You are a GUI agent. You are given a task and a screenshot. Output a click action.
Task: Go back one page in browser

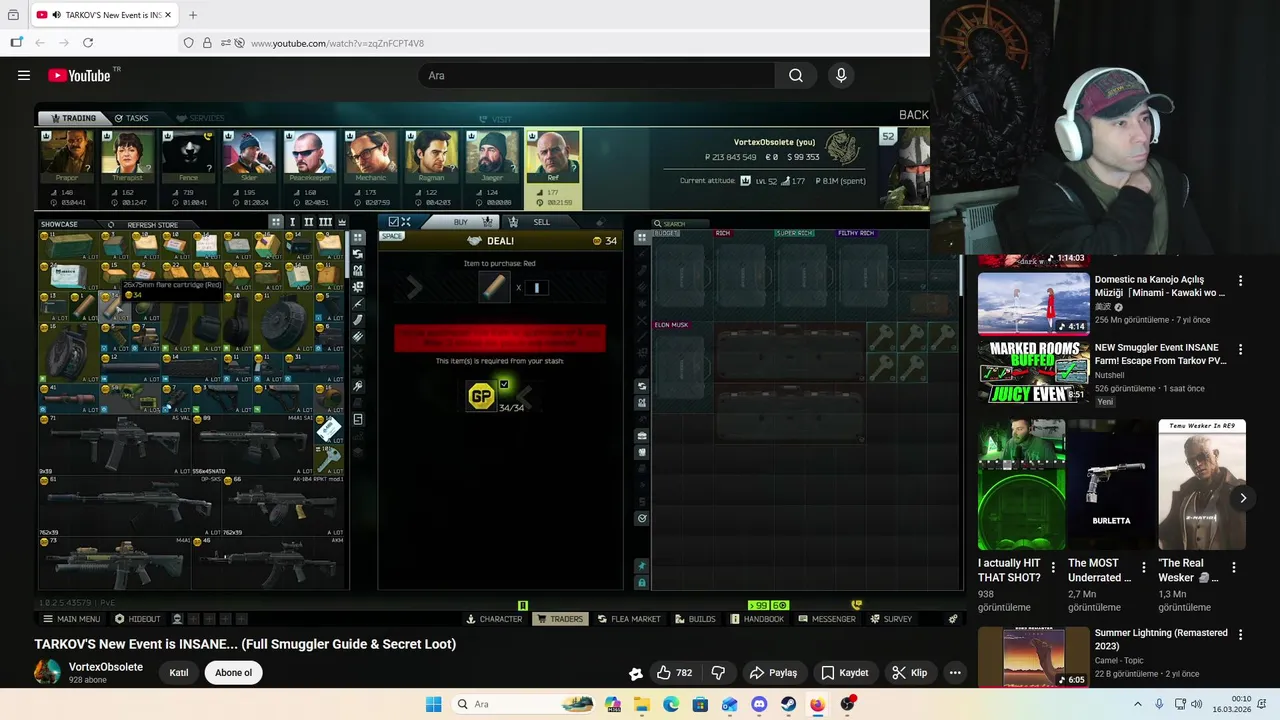click(x=40, y=43)
